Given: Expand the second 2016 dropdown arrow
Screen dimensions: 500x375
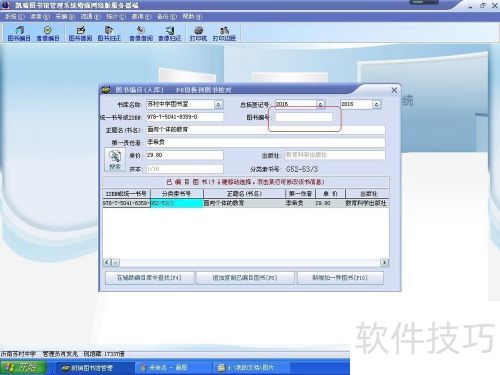Looking at the screenshot, I should tap(376, 105).
